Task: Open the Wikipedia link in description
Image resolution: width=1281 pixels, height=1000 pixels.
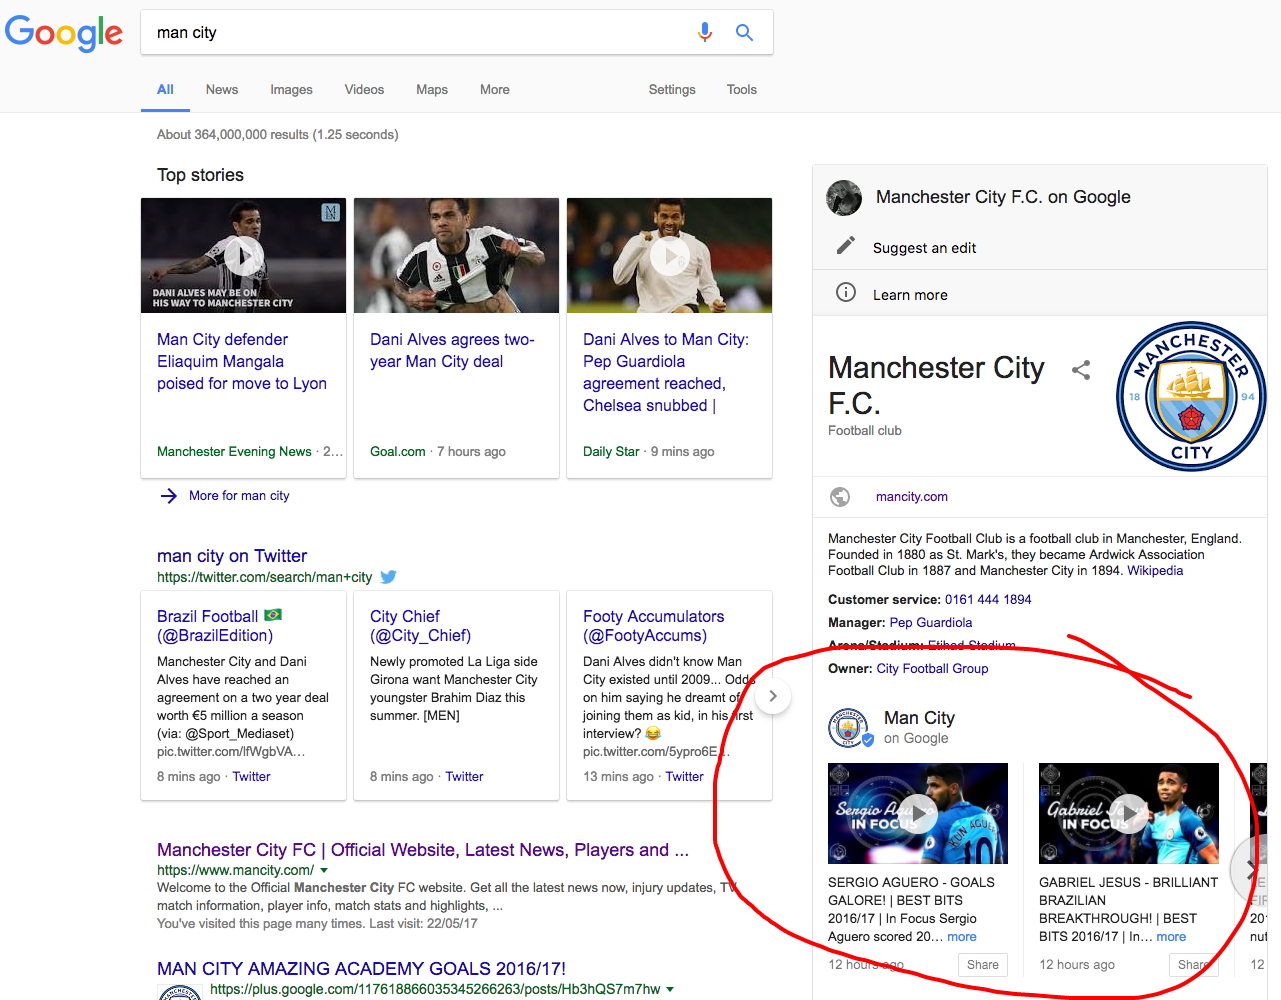Action: (1155, 571)
